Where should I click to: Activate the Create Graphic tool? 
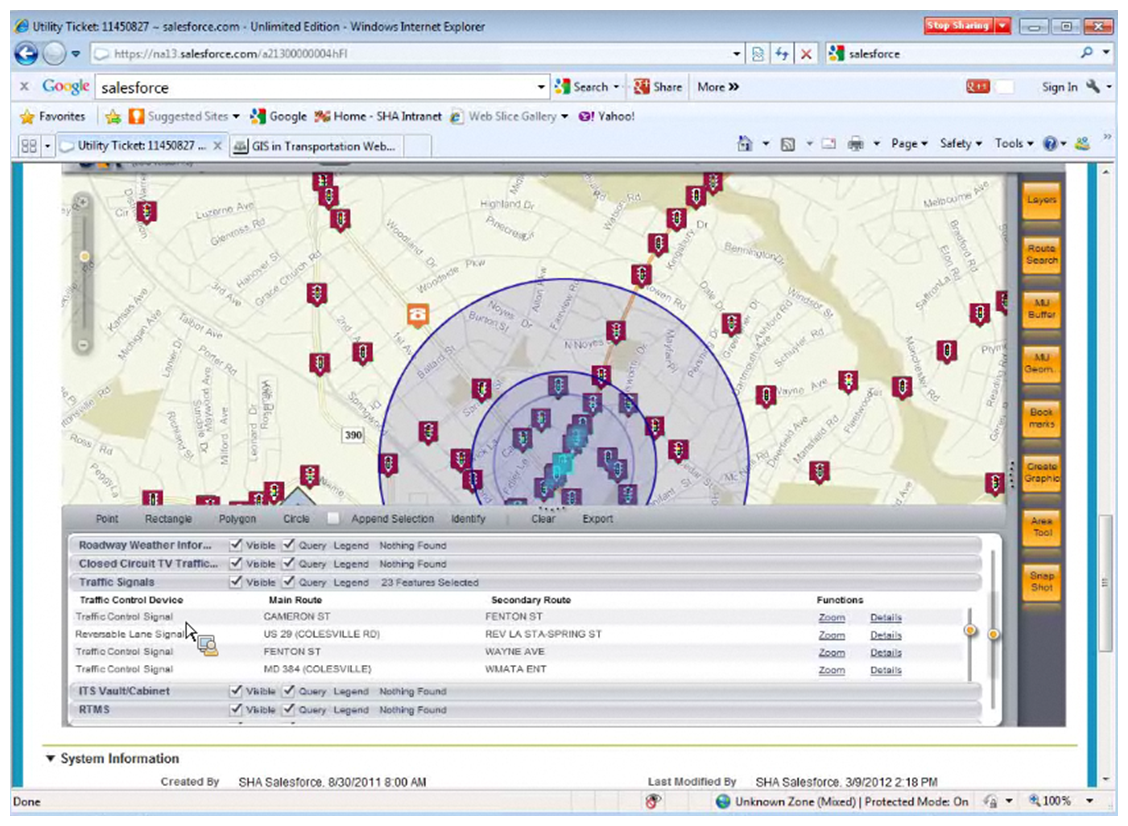(x=1041, y=473)
